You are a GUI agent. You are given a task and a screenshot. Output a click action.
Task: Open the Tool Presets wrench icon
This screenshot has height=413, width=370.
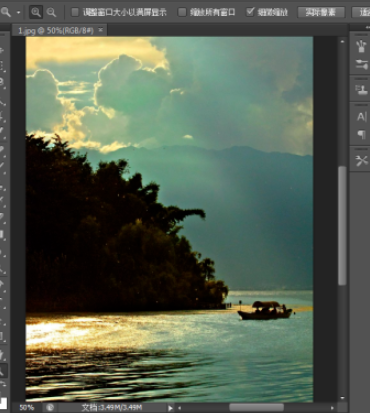pyautogui.click(x=361, y=161)
